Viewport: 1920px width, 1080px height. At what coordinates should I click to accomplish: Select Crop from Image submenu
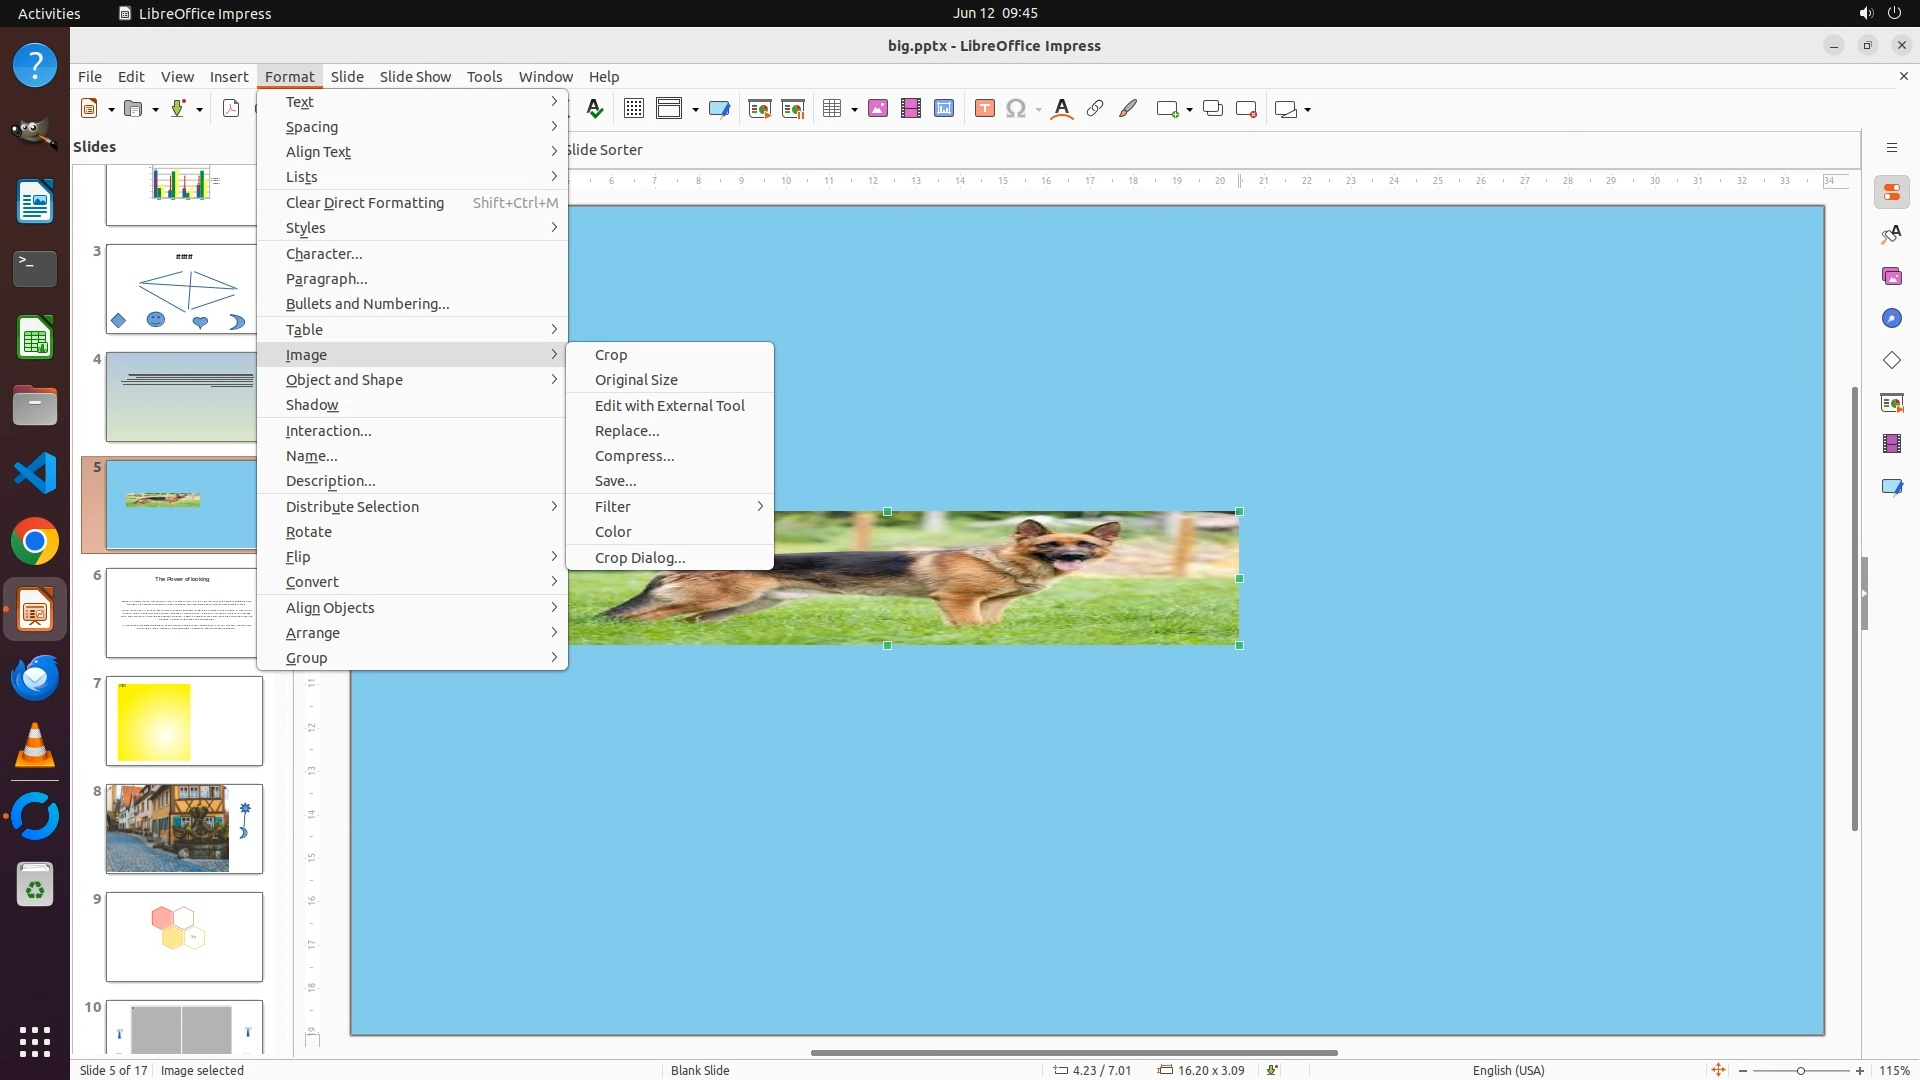click(x=611, y=355)
